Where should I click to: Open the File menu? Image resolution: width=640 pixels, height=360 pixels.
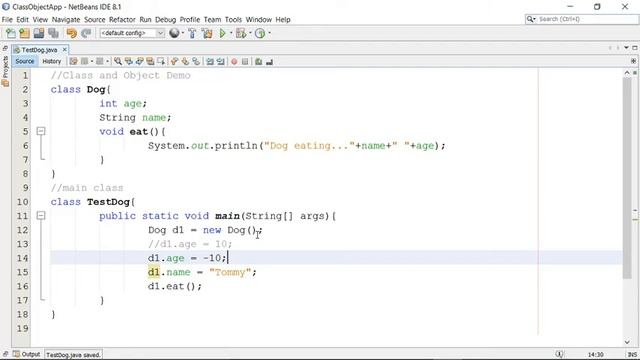[x=7, y=20]
